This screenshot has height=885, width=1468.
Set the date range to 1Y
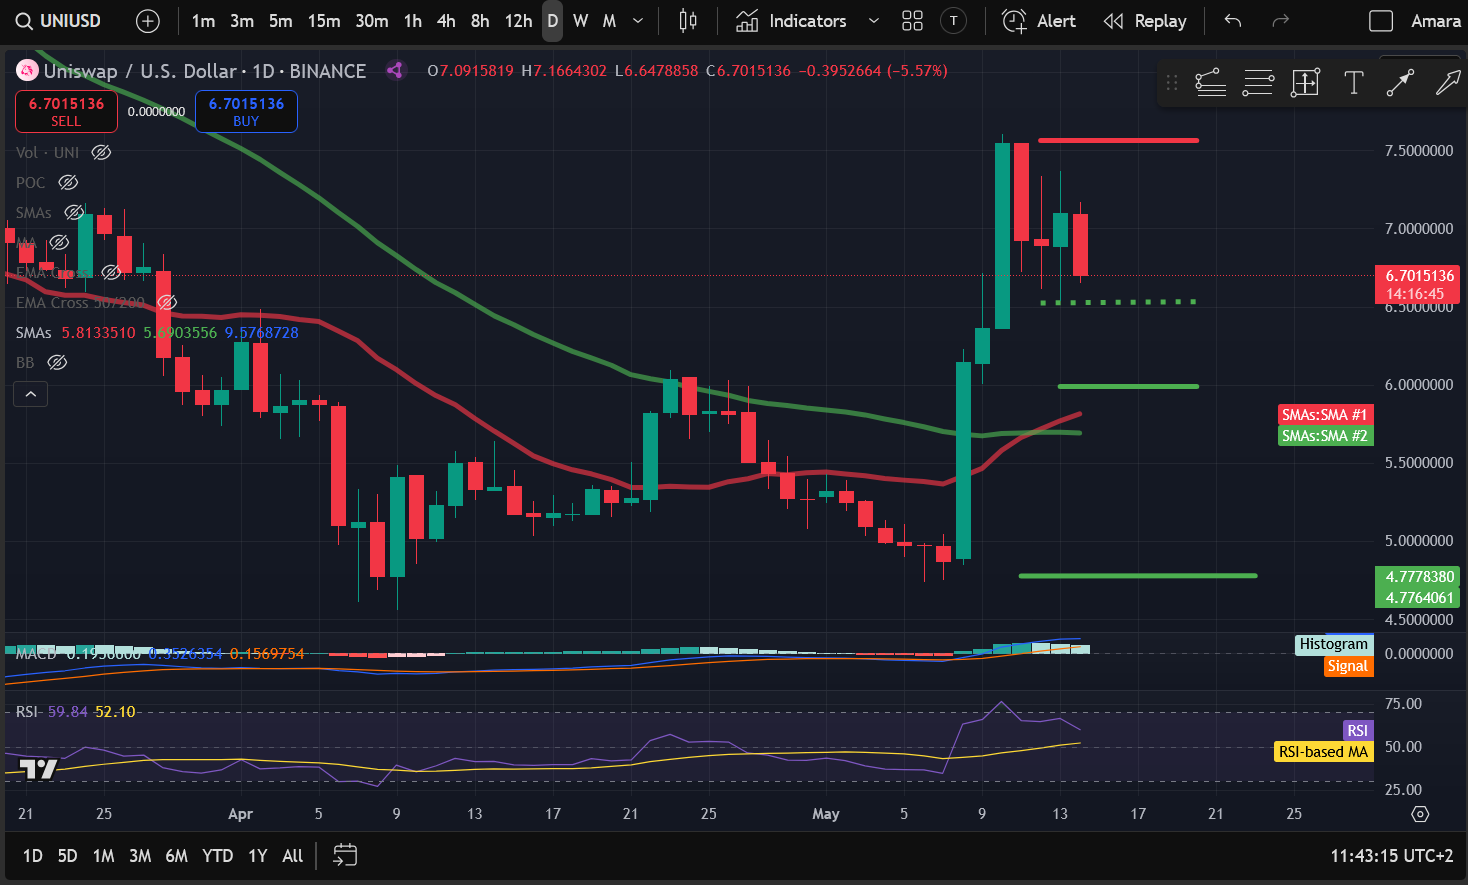click(258, 856)
